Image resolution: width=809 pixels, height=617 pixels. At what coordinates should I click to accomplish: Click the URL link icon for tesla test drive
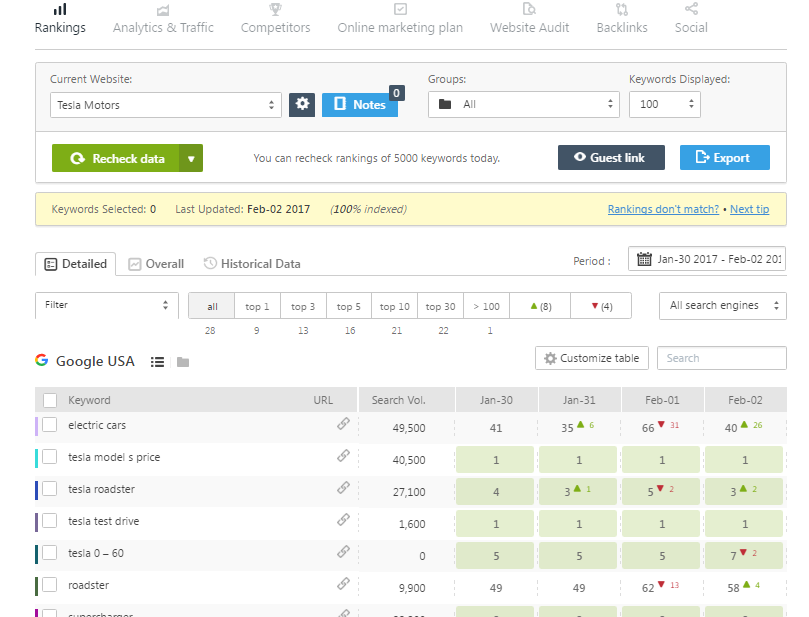point(343,519)
